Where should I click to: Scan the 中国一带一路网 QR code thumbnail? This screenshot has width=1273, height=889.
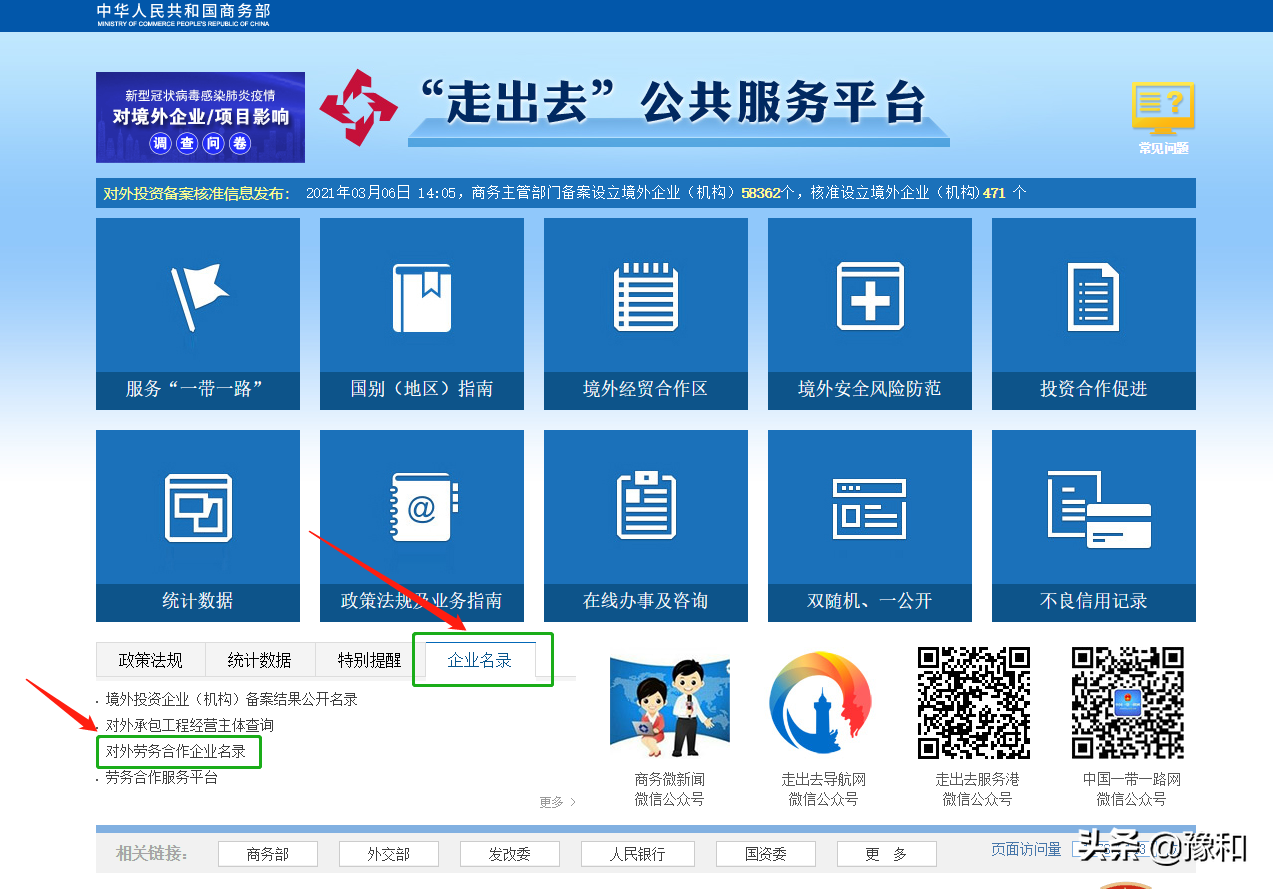click(x=1127, y=703)
